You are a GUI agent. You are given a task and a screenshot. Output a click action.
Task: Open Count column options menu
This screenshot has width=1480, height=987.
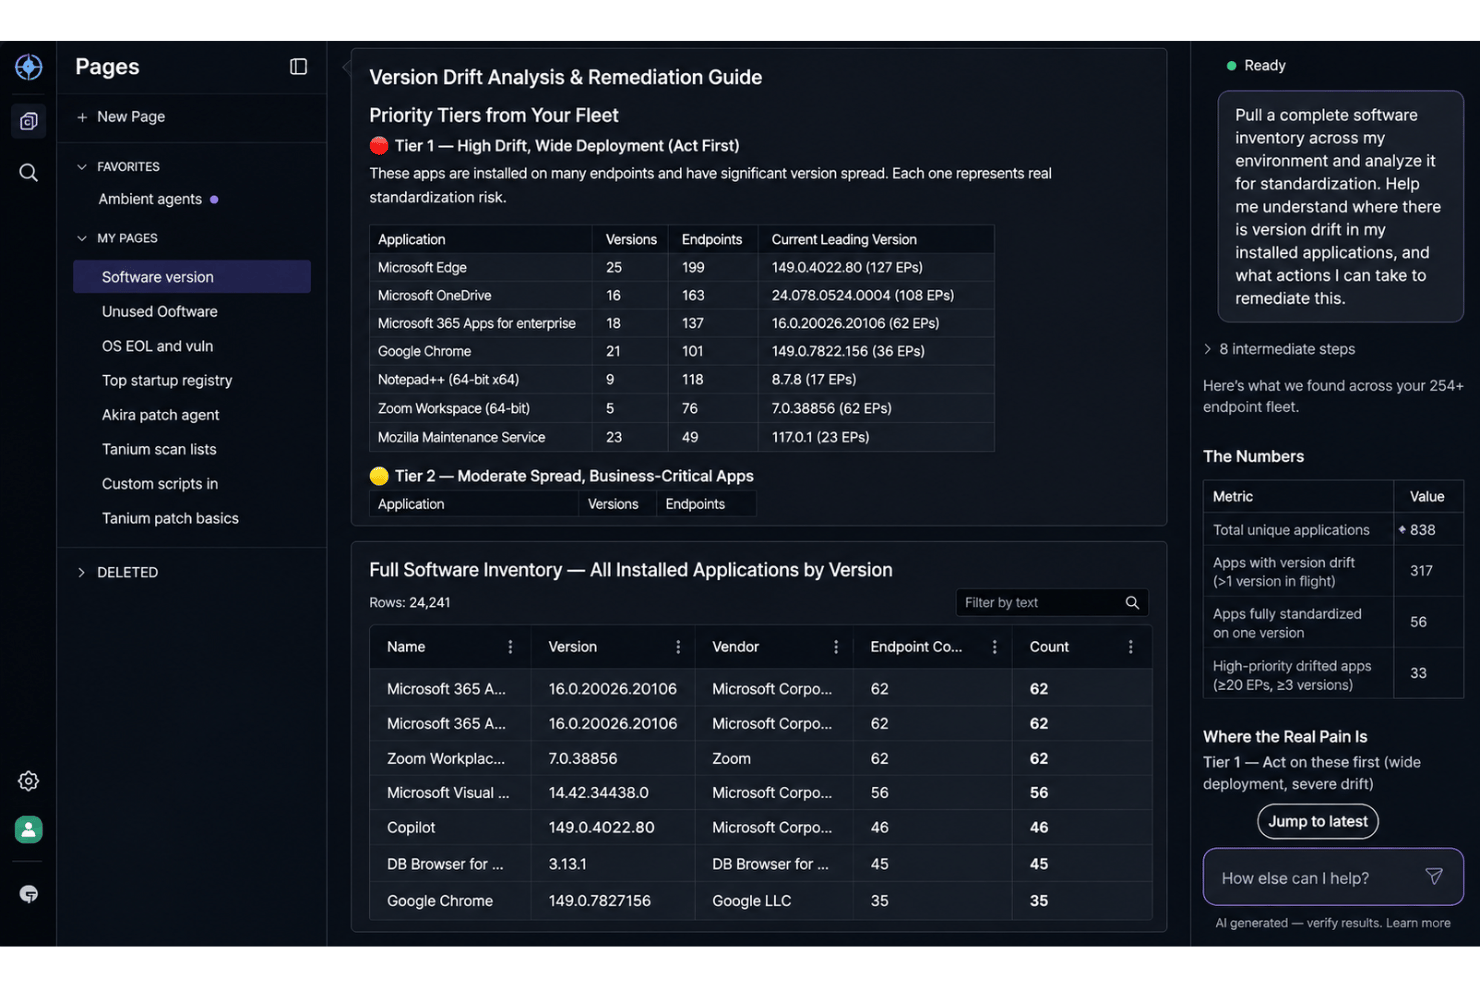click(x=1131, y=647)
